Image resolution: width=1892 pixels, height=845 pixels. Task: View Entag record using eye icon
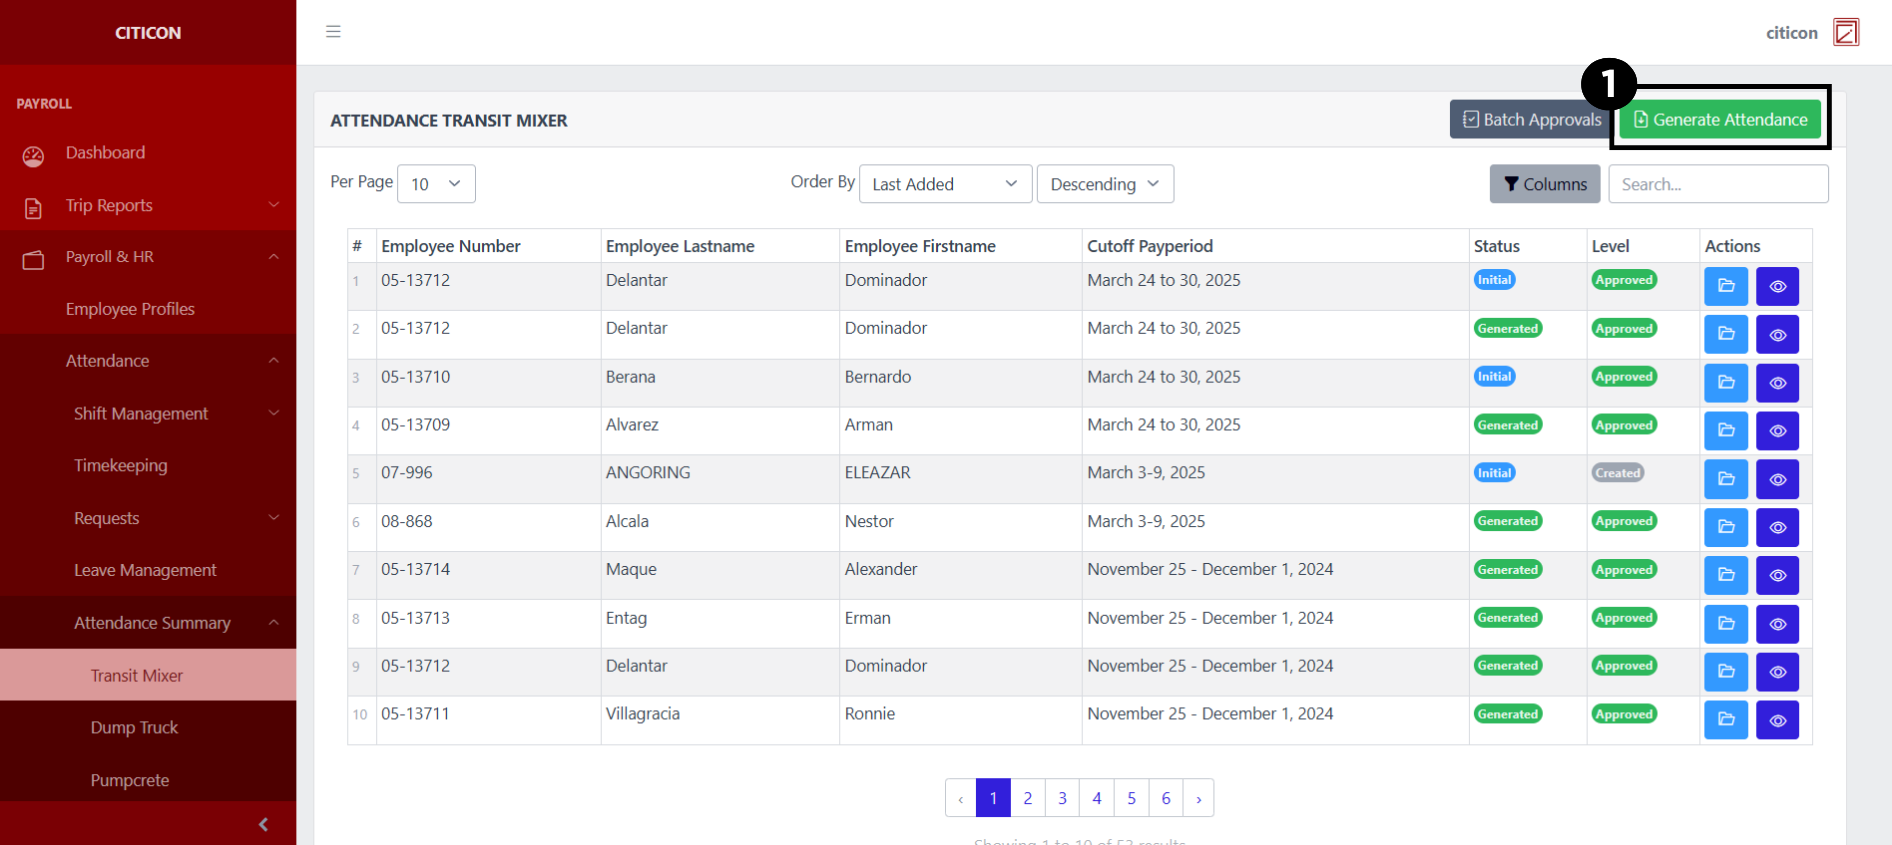tap(1777, 624)
